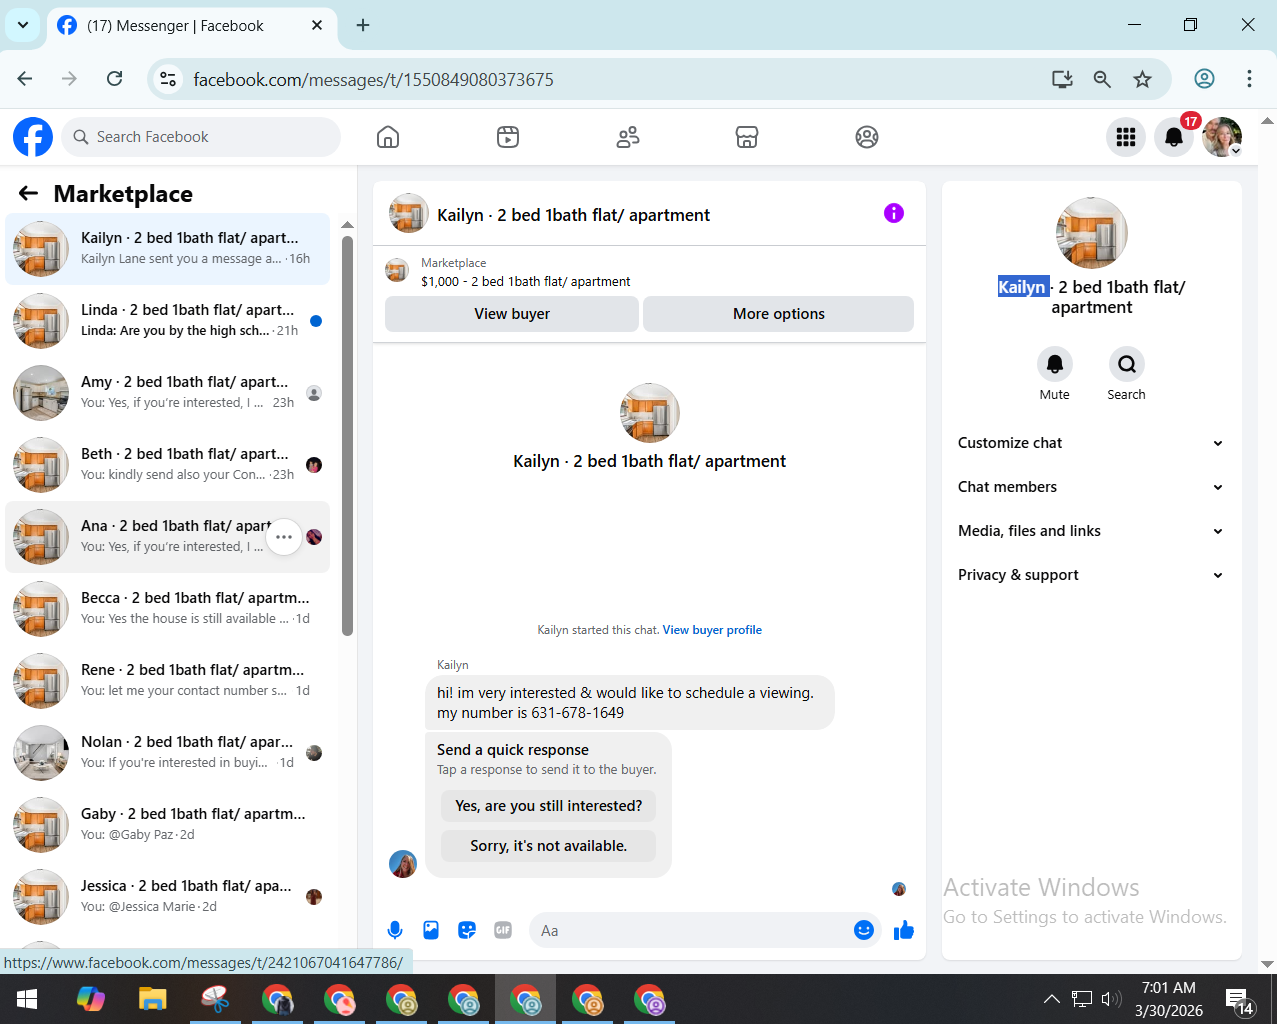
Task: Send 'Sorry, it's not available.' quick response
Action: pos(548,846)
